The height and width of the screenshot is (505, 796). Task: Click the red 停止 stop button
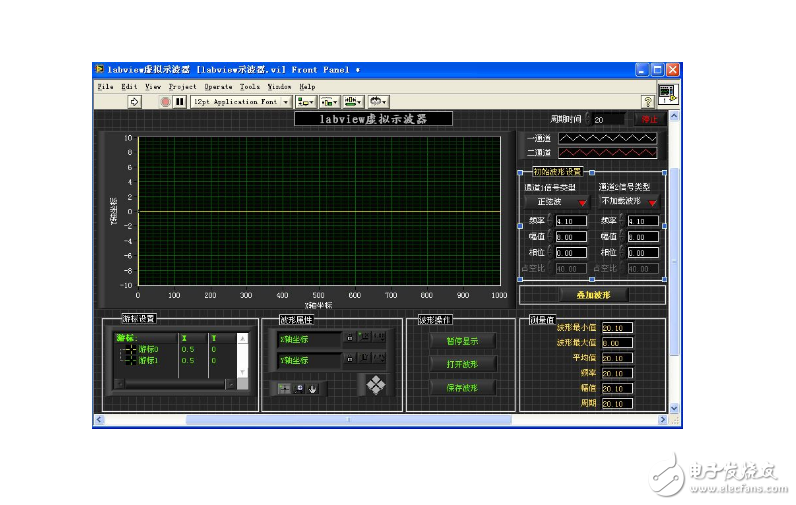[x=649, y=119]
